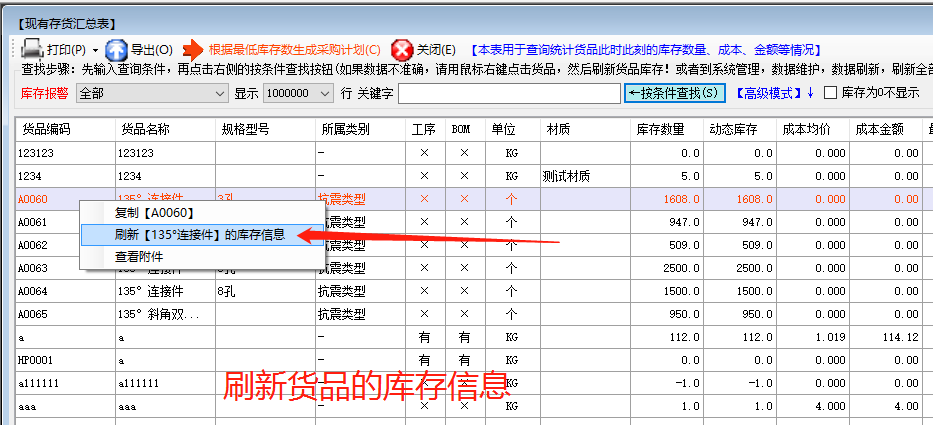This screenshot has width=933, height=425.
Task: Click inside the 关键字 search field
Action: 508,93
